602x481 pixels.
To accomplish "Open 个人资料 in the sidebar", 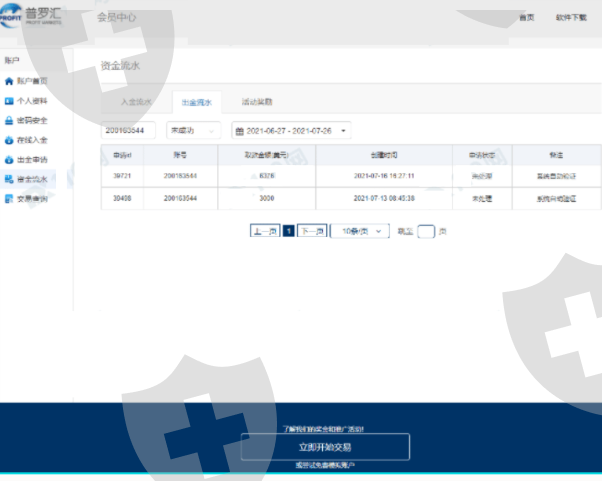I will 32,101.
